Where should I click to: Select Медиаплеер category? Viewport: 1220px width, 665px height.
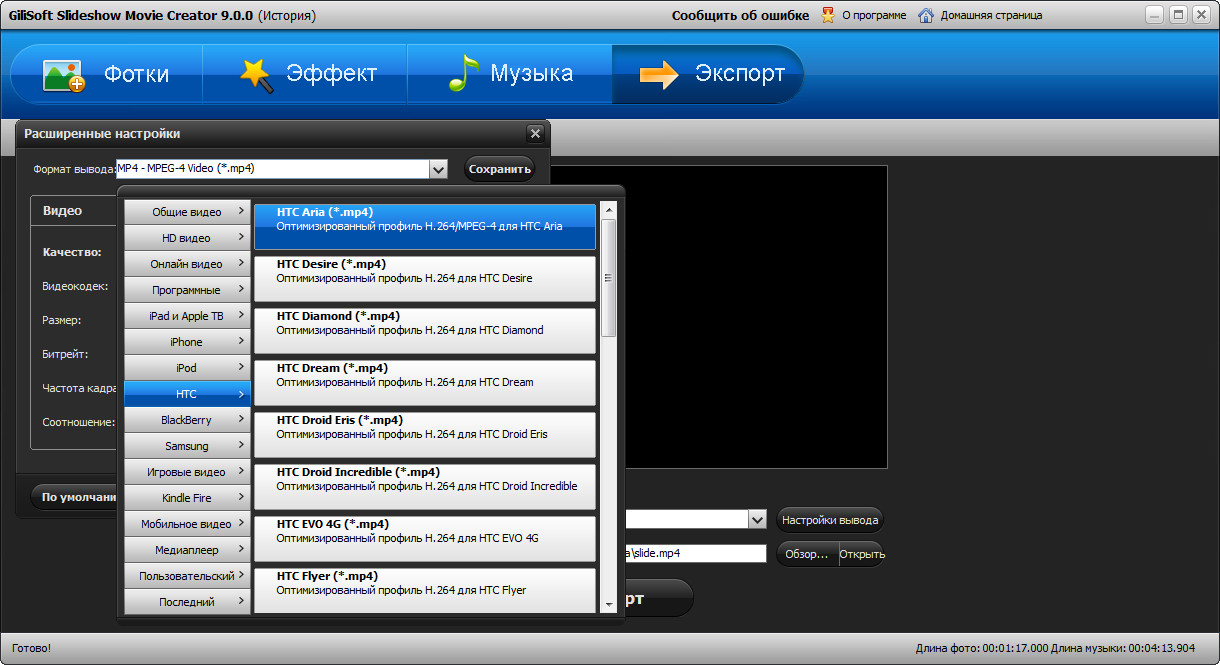pos(187,550)
